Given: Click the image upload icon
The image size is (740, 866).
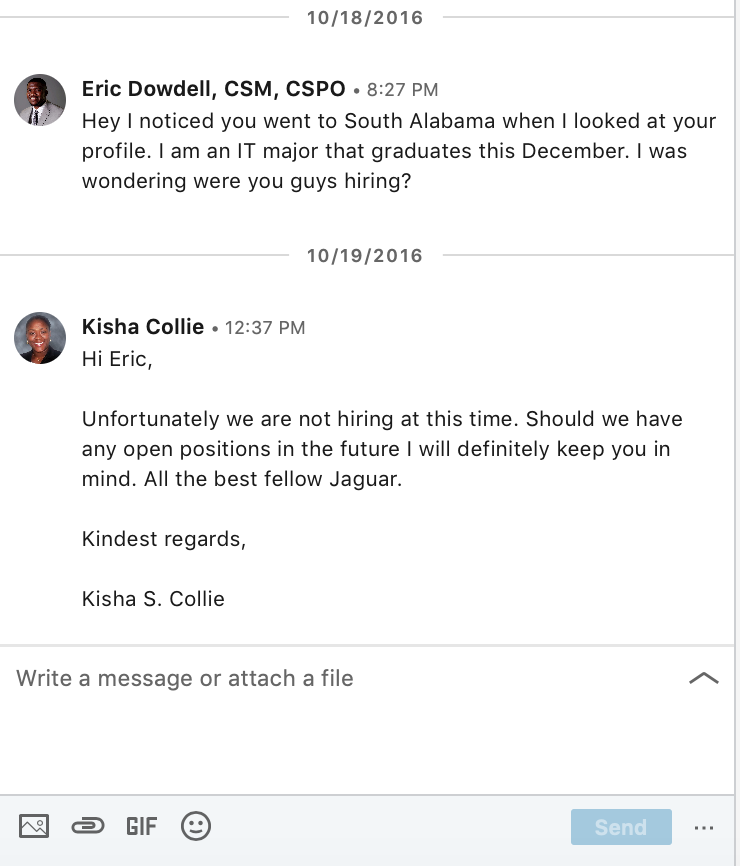Looking at the screenshot, I should [x=34, y=826].
